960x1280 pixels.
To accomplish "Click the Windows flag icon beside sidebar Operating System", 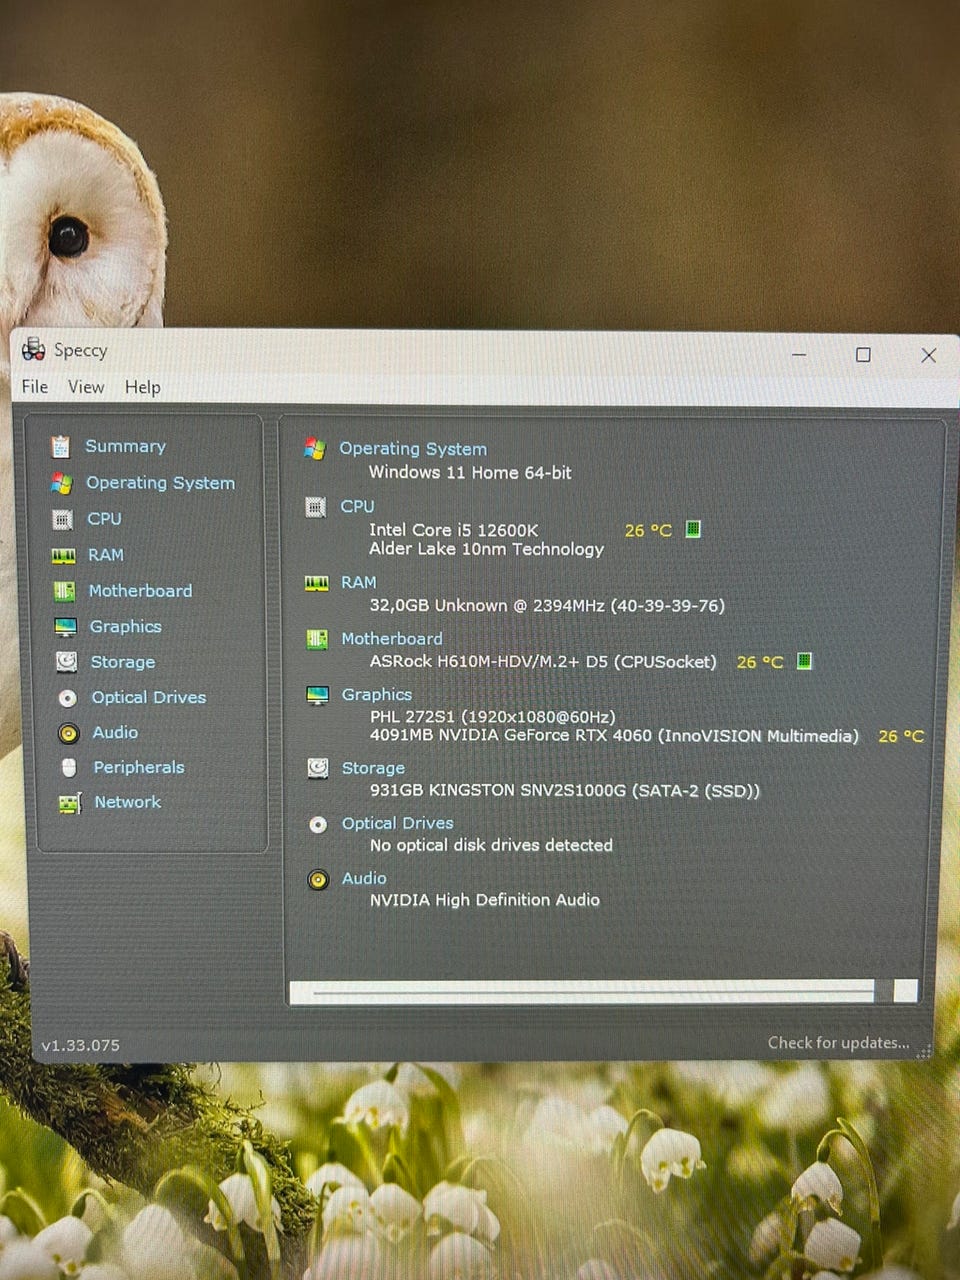I will tap(62, 483).
